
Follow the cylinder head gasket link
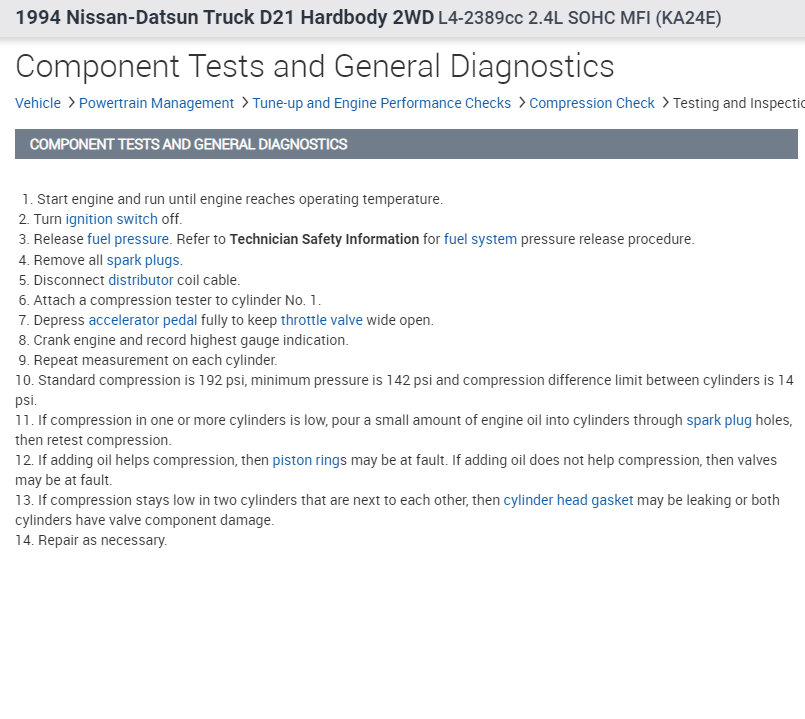(568, 500)
